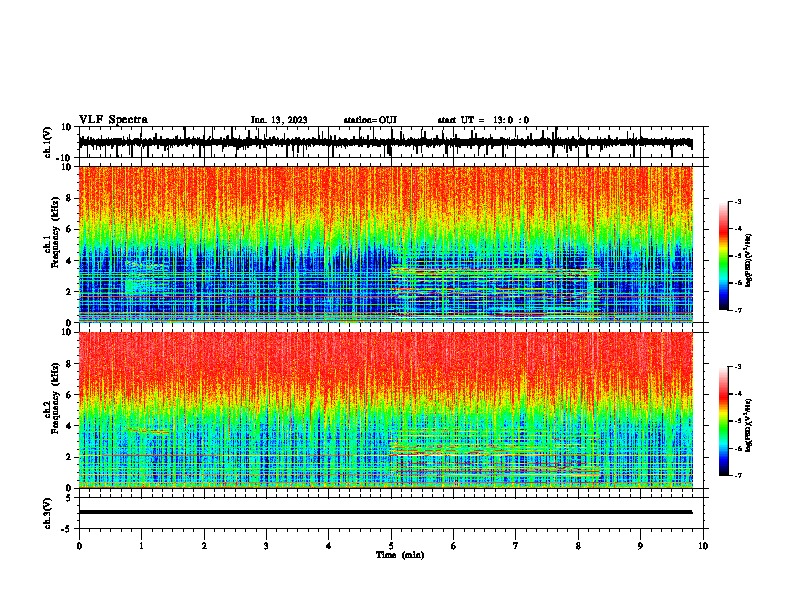Image resolution: width=792 pixels, height=612 pixels.
Task: Click the ch.3 flat voltage line
Action: pos(385,512)
